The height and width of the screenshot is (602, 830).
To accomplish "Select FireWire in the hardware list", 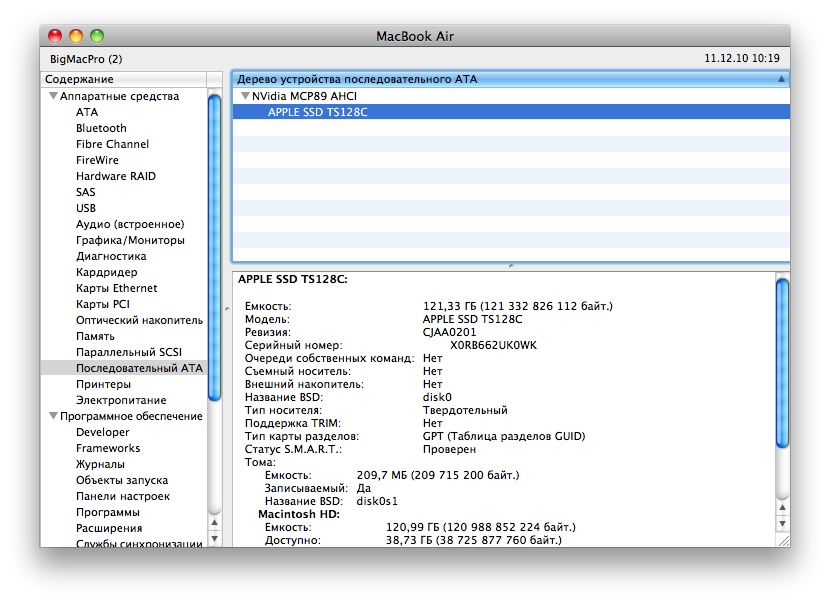I will click(x=97, y=161).
